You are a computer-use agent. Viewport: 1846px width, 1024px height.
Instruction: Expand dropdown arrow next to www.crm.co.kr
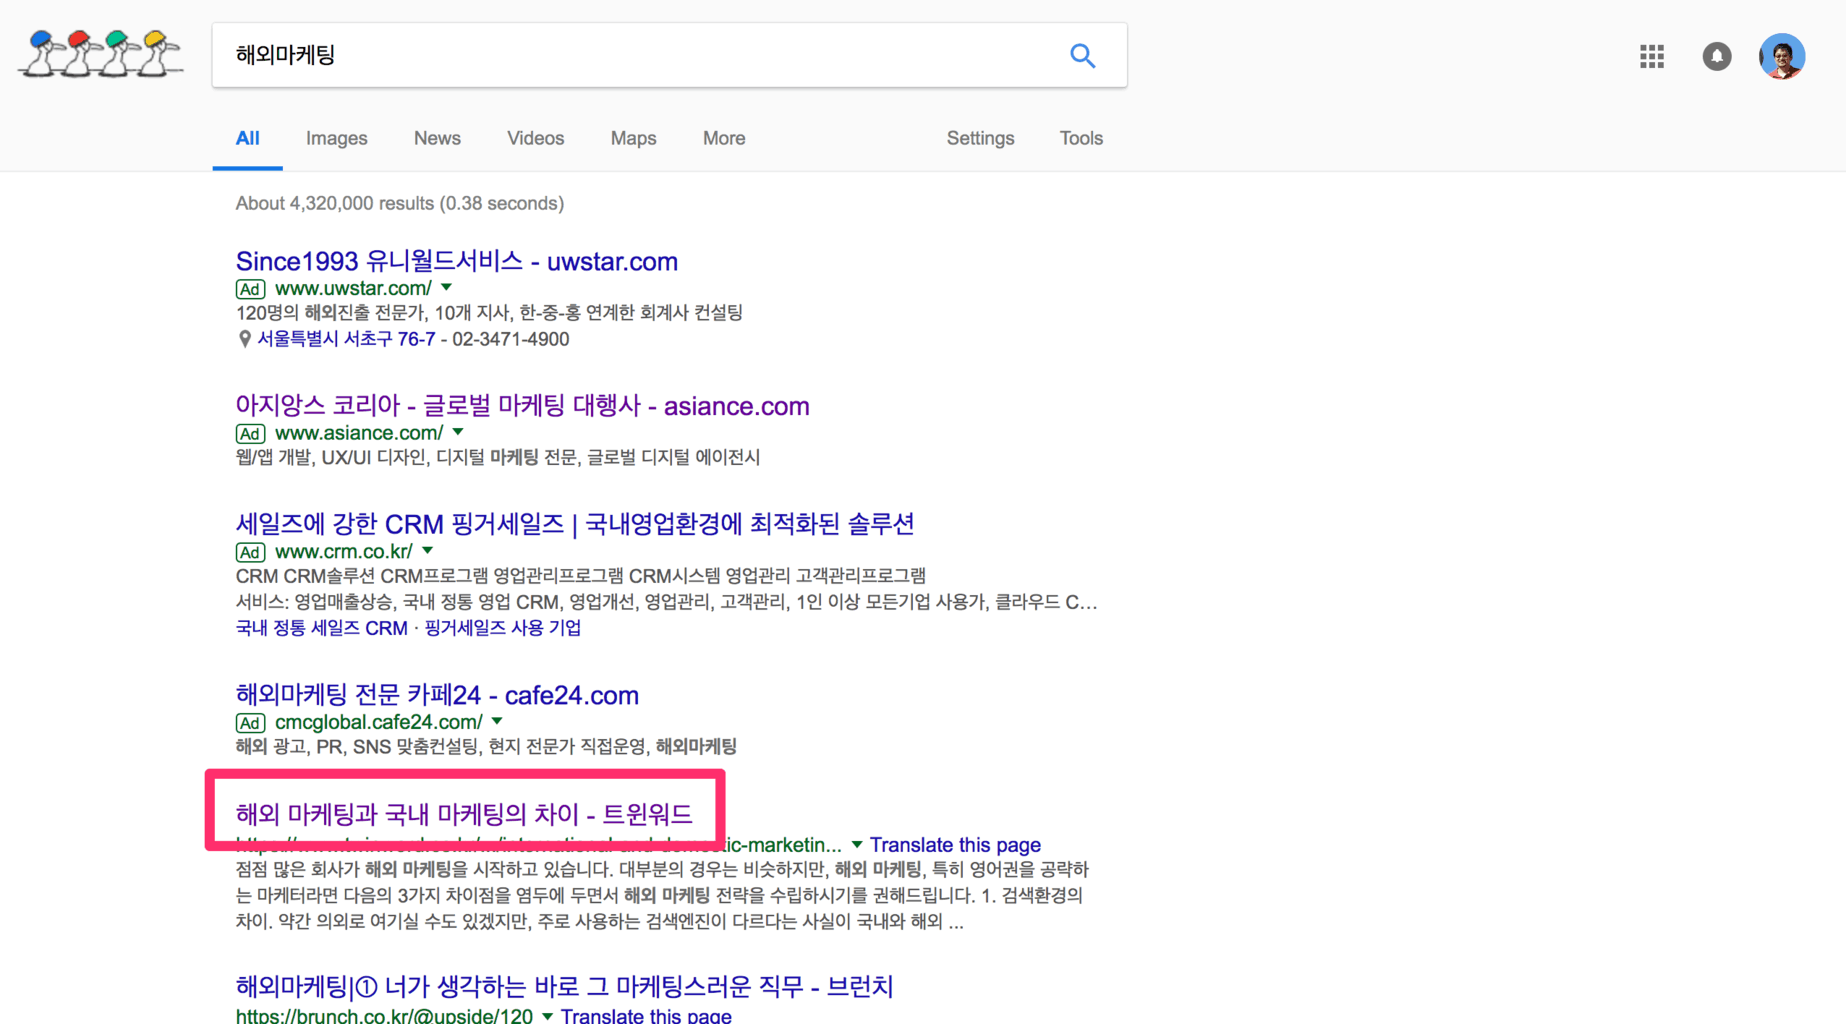click(x=428, y=551)
